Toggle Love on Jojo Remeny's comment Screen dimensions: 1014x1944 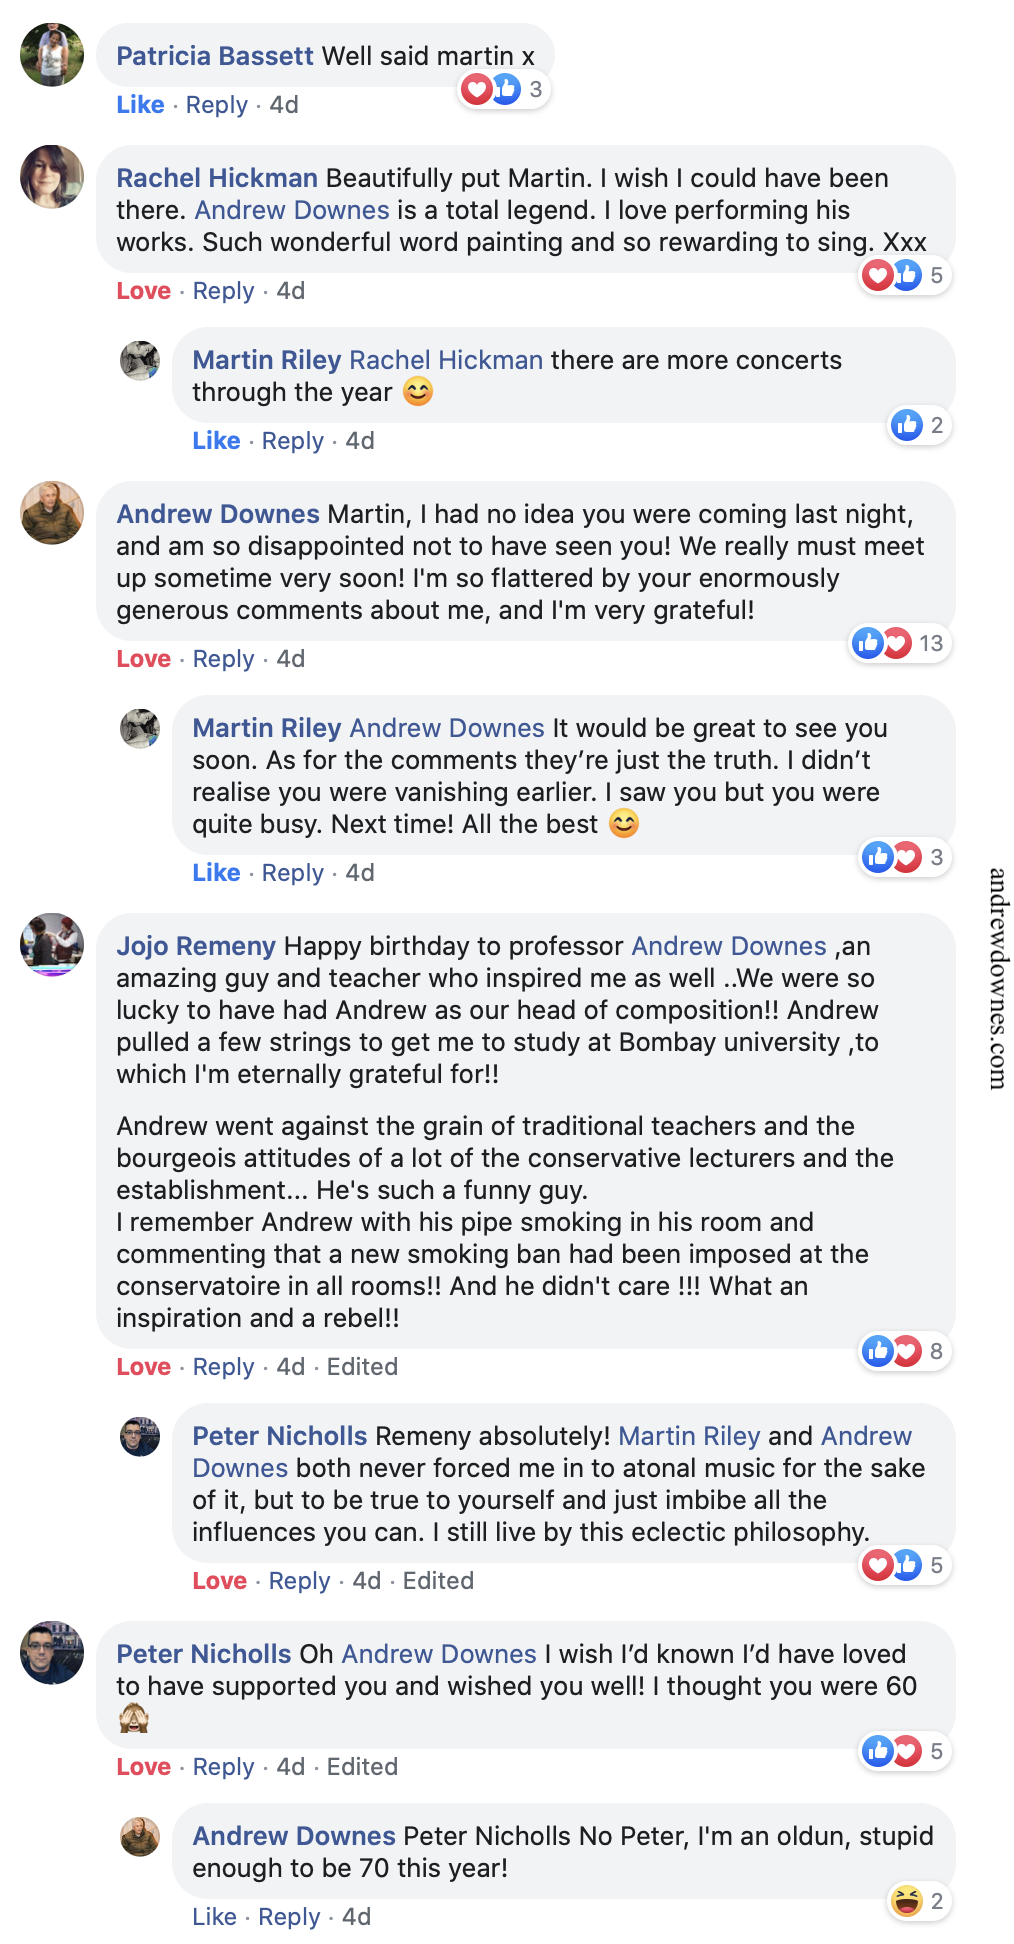point(143,1367)
